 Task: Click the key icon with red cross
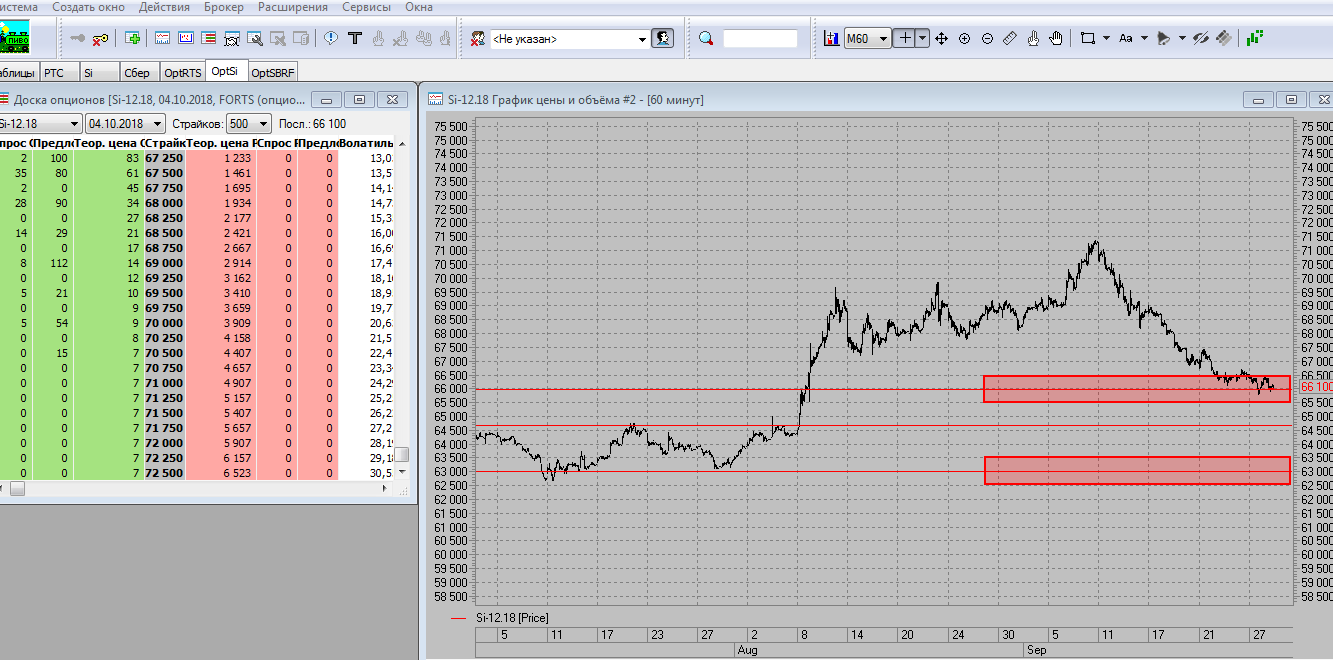[x=101, y=38]
